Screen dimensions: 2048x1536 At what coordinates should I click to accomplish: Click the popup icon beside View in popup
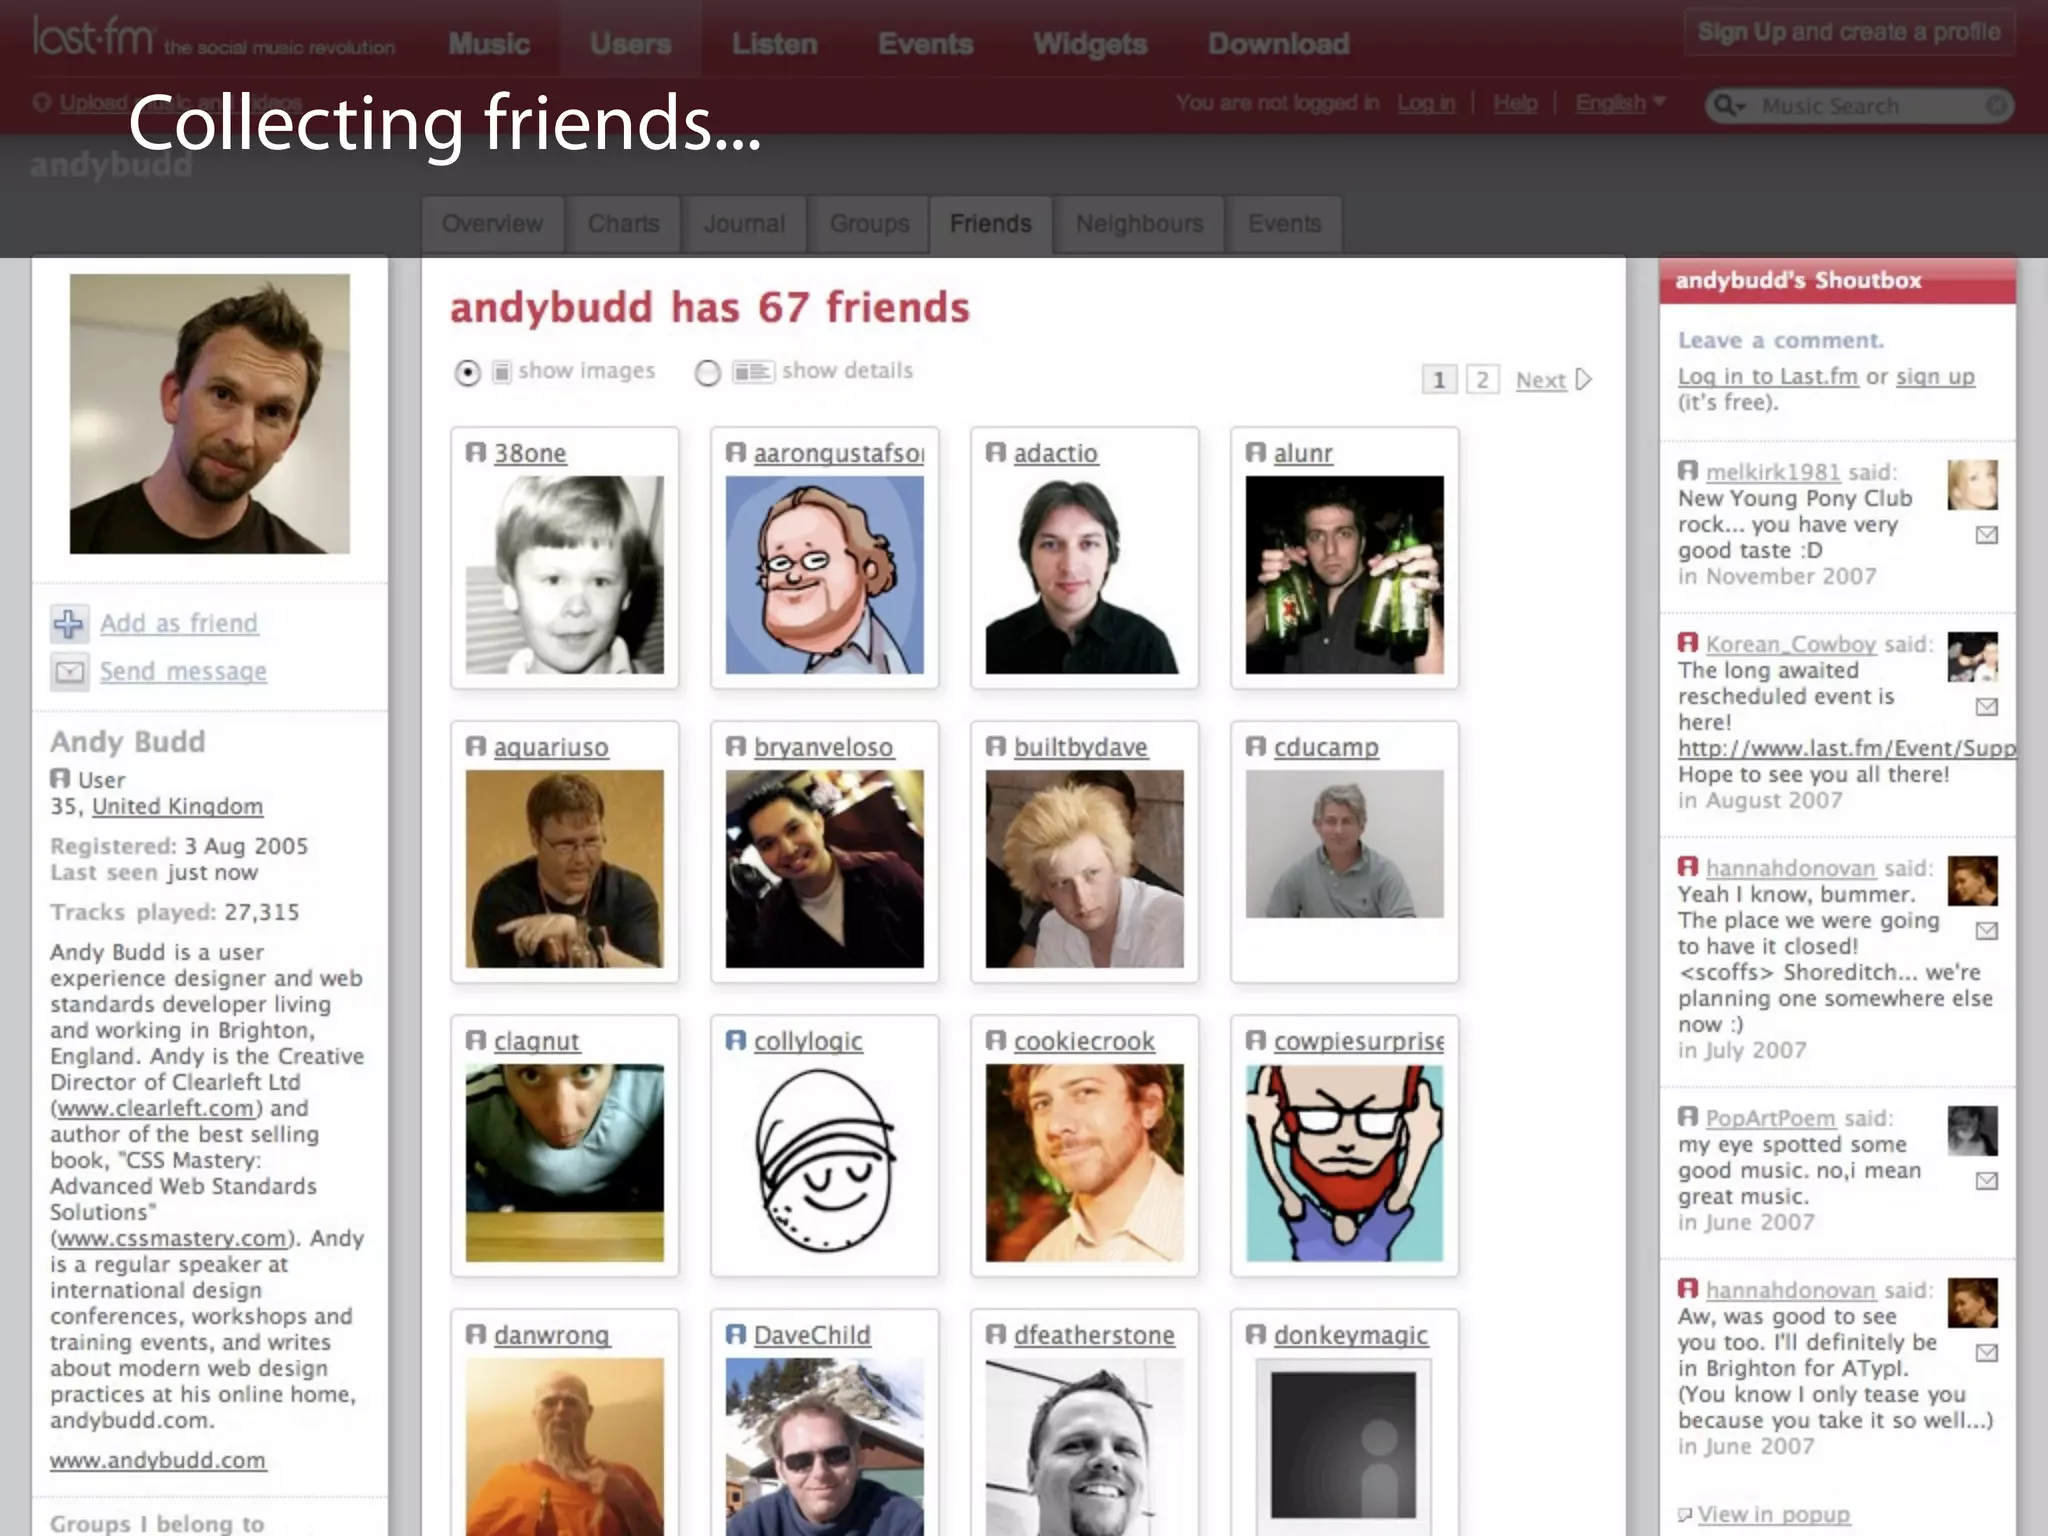tap(1685, 1515)
